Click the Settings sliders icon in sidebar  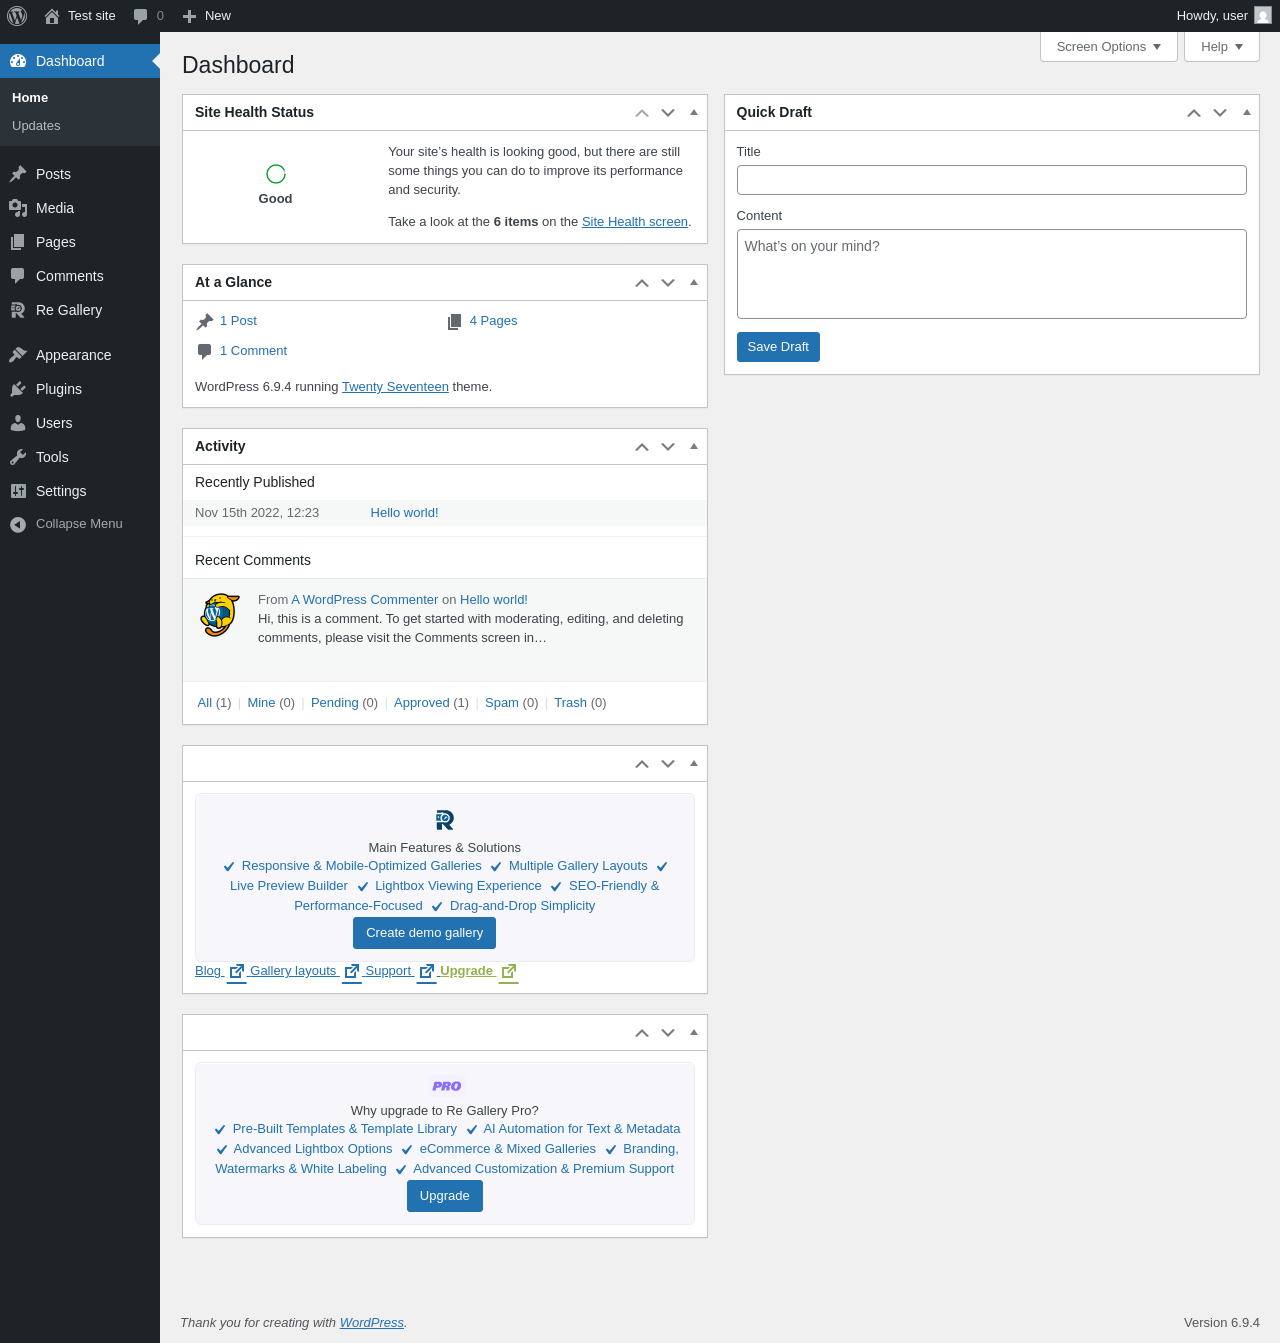[x=18, y=491]
